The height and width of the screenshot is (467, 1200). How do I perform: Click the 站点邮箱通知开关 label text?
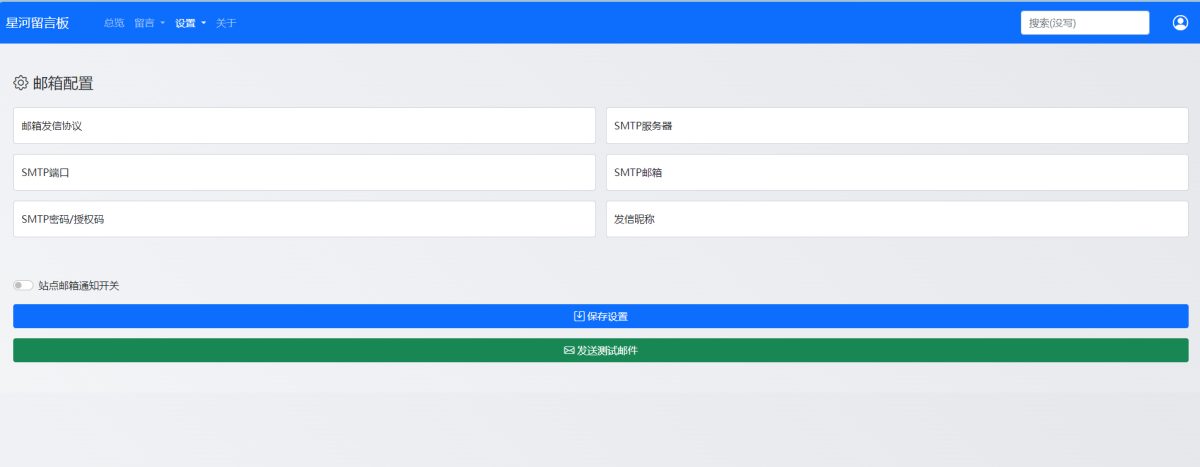pos(79,286)
